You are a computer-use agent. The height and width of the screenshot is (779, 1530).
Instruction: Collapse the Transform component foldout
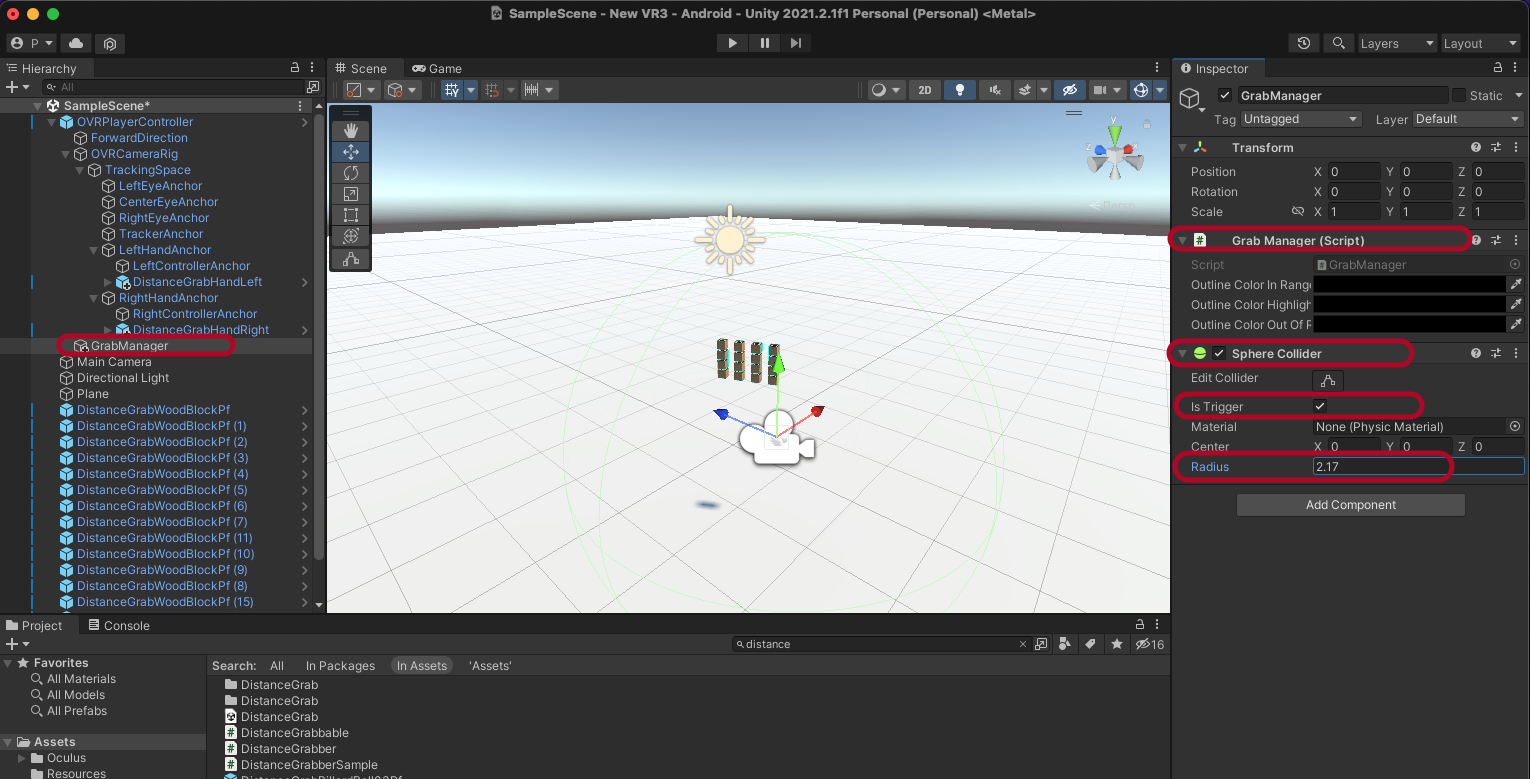(1182, 147)
